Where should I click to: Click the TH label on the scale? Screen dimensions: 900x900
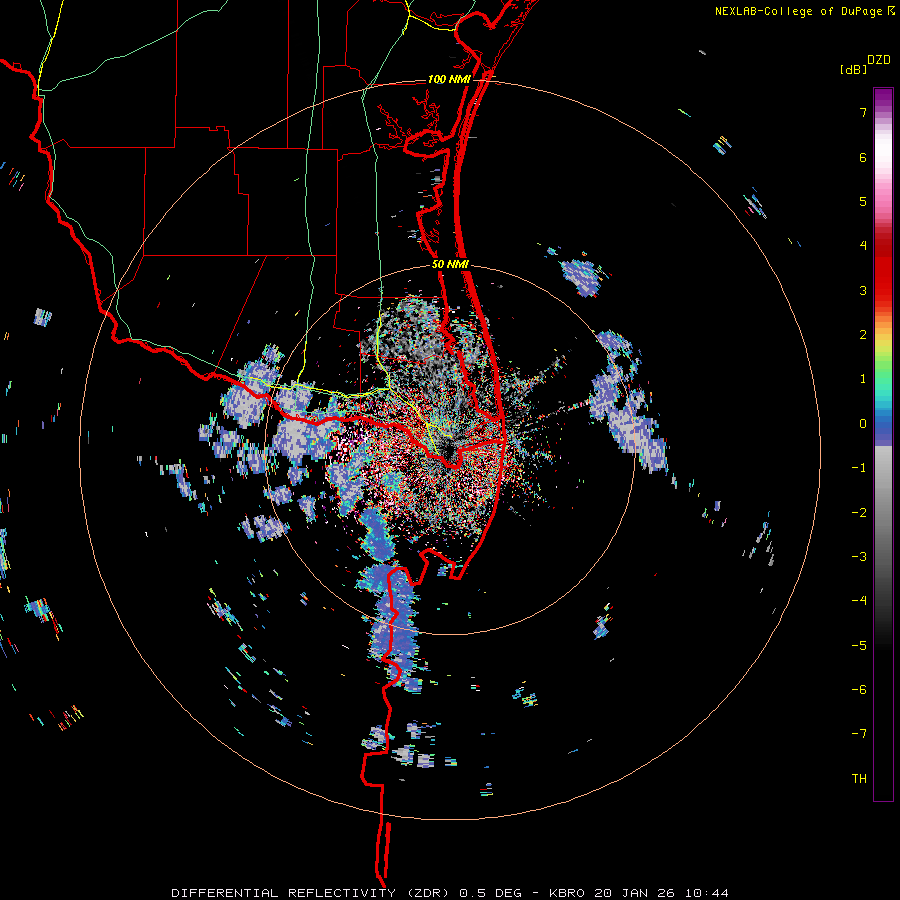(x=859, y=779)
